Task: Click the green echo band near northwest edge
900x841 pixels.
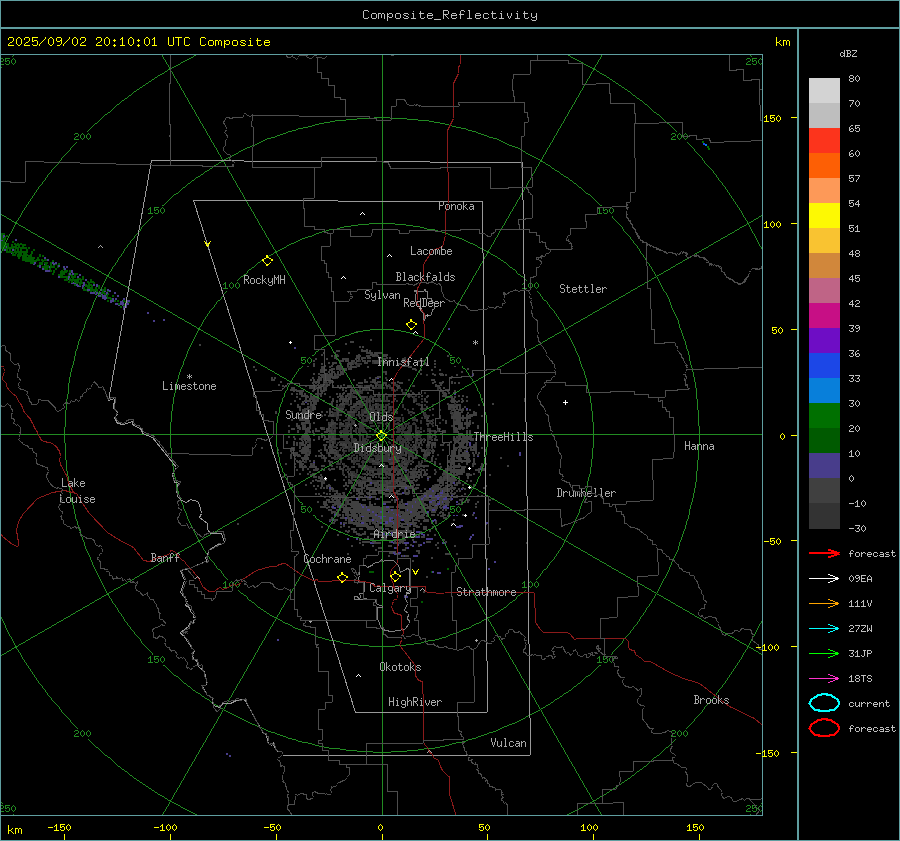Action: (63, 271)
